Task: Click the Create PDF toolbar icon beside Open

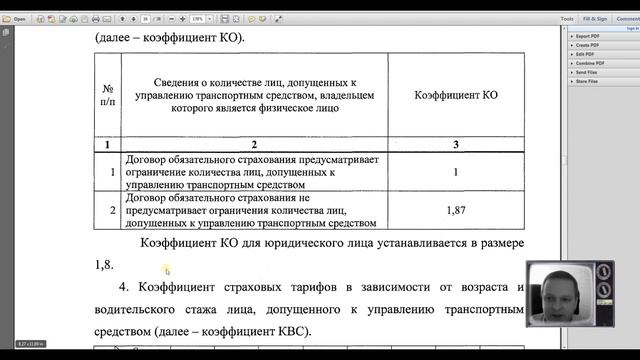Action: pyautogui.click(x=40, y=19)
